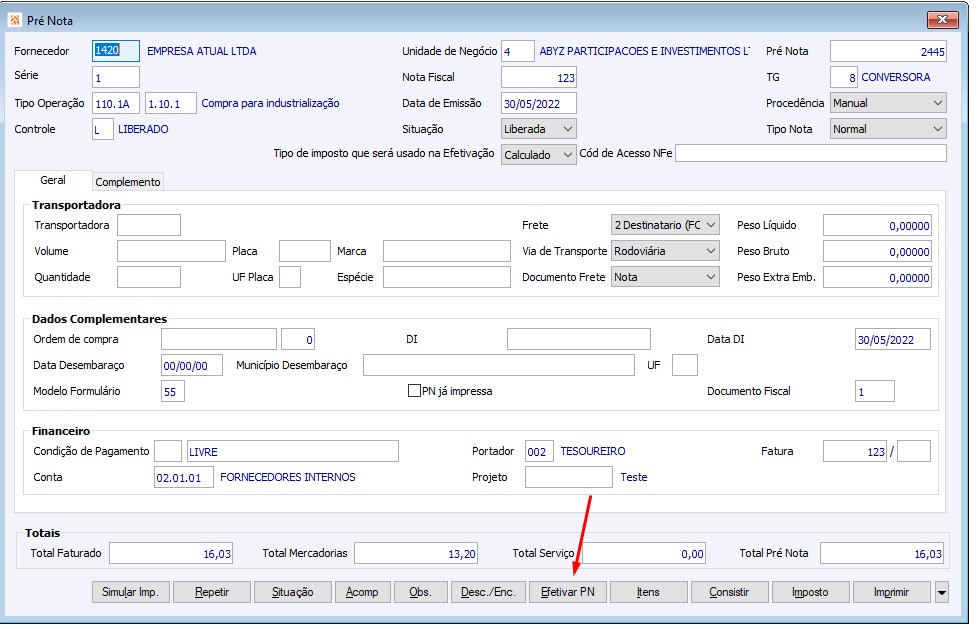The height and width of the screenshot is (629, 979).
Task: Open Itens of the pre-invoice
Action: (648, 592)
